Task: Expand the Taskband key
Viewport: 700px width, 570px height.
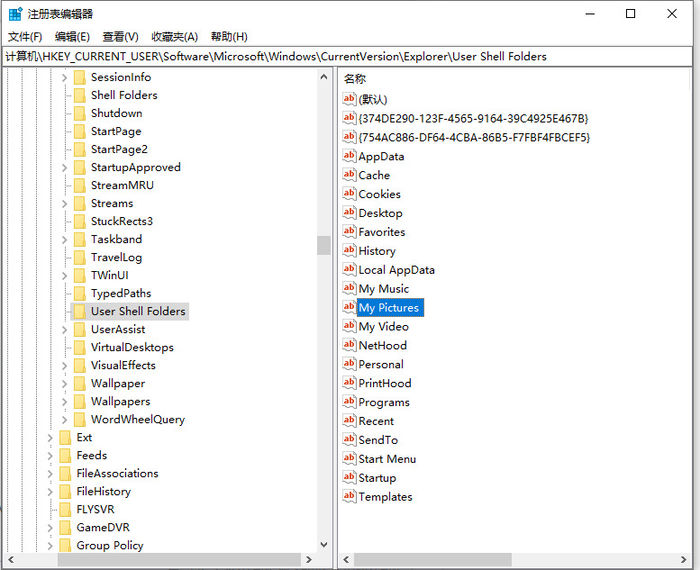Action: click(64, 240)
